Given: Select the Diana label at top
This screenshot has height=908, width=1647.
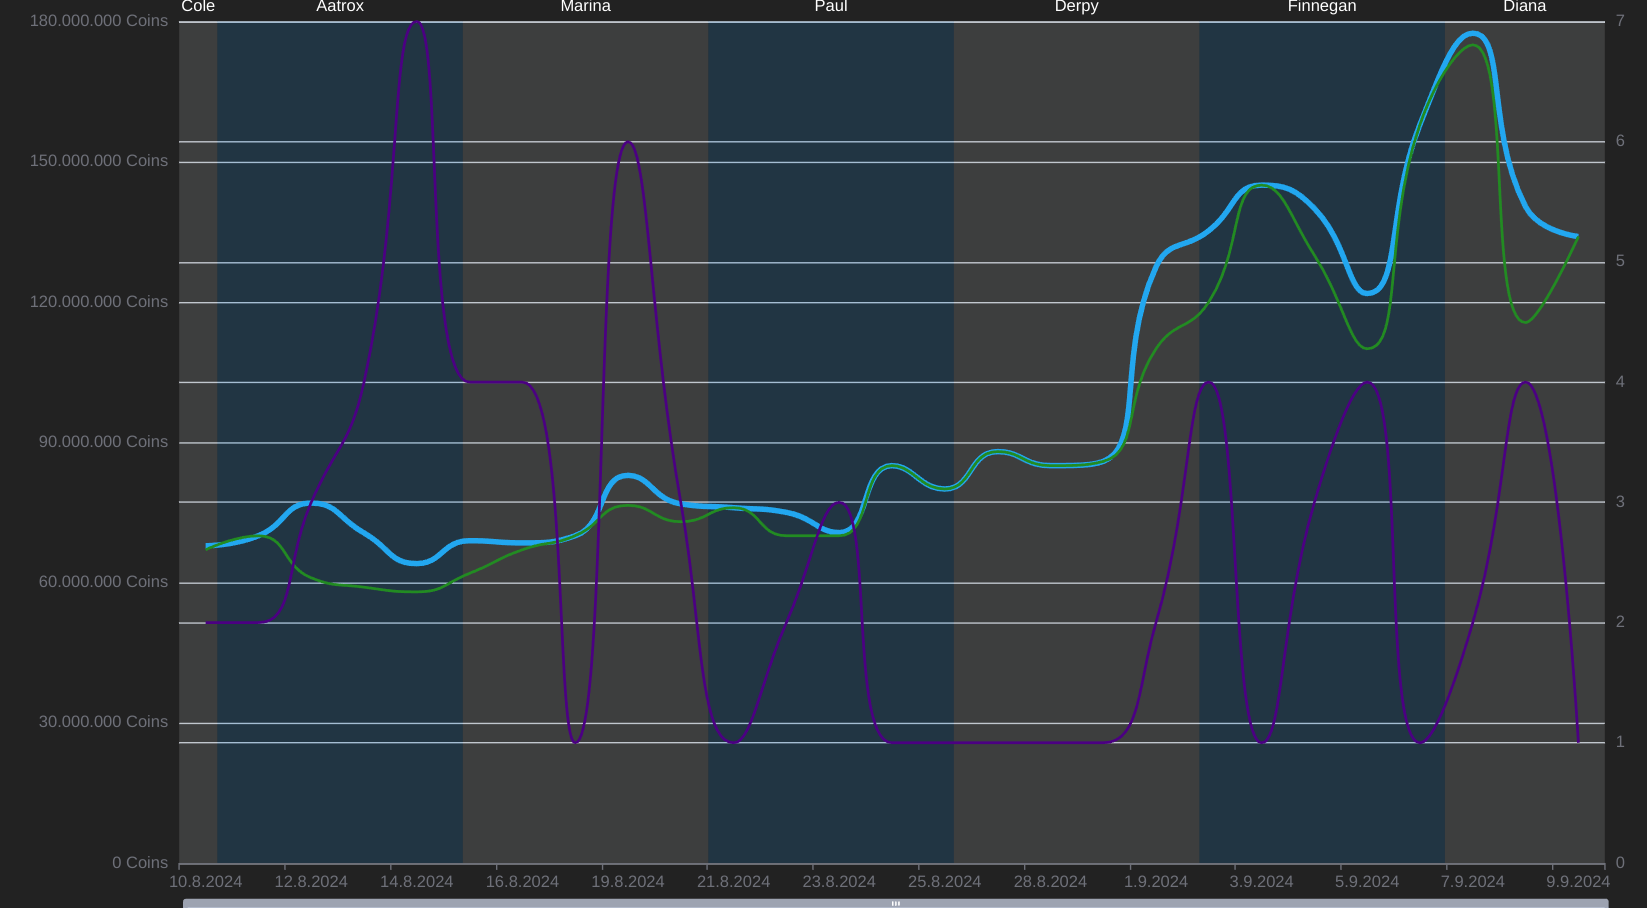Looking at the screenshot, I should [x=1524, y=7].
